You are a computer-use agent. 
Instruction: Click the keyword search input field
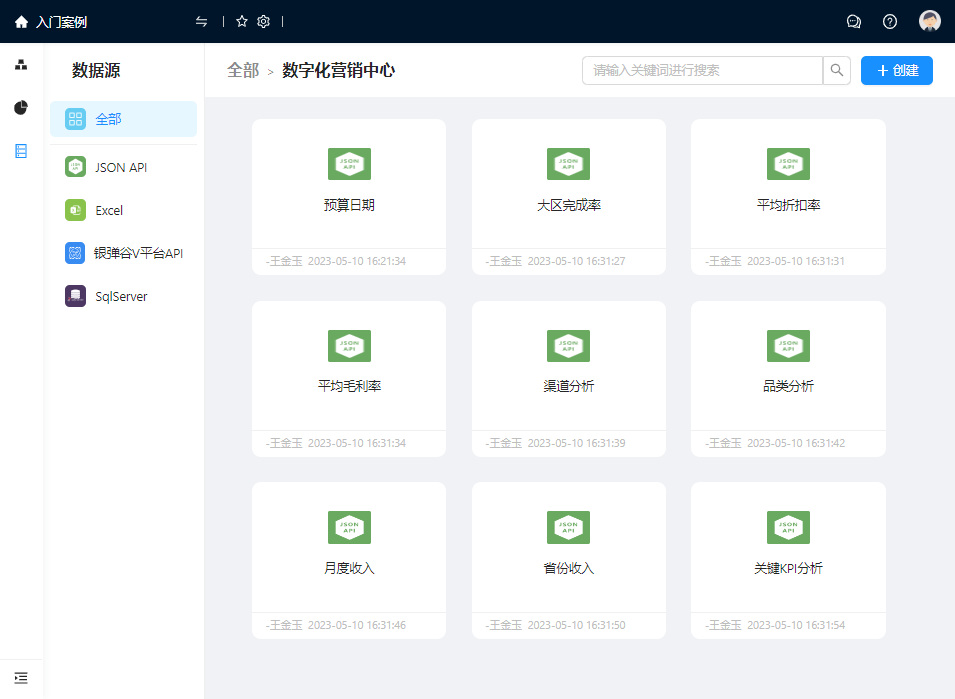pyautogui.click(x=702, y=71)
